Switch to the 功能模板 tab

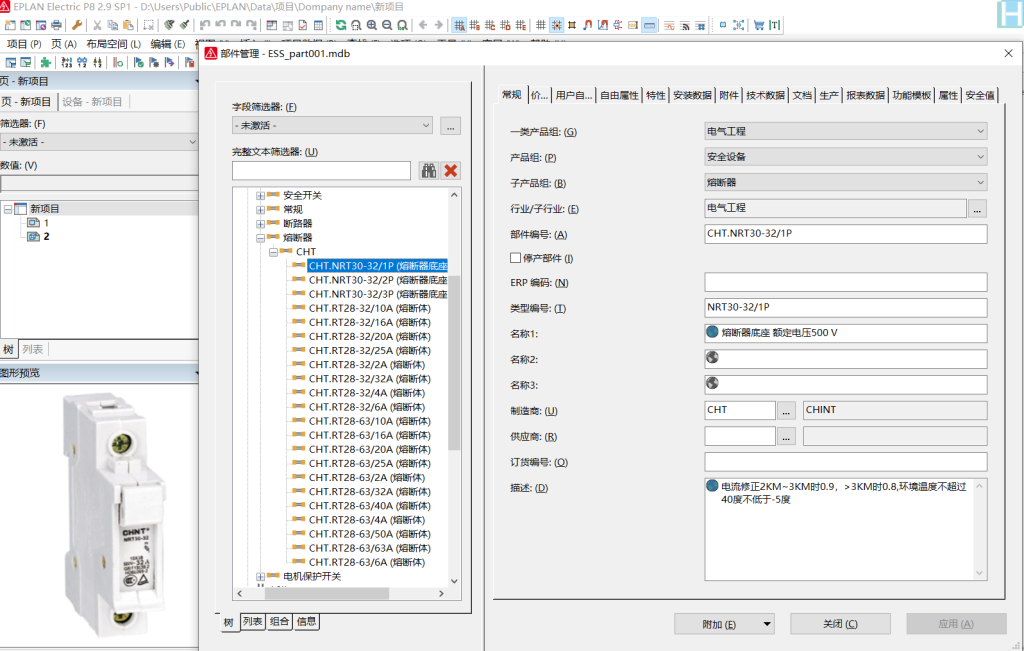[912, 95]
